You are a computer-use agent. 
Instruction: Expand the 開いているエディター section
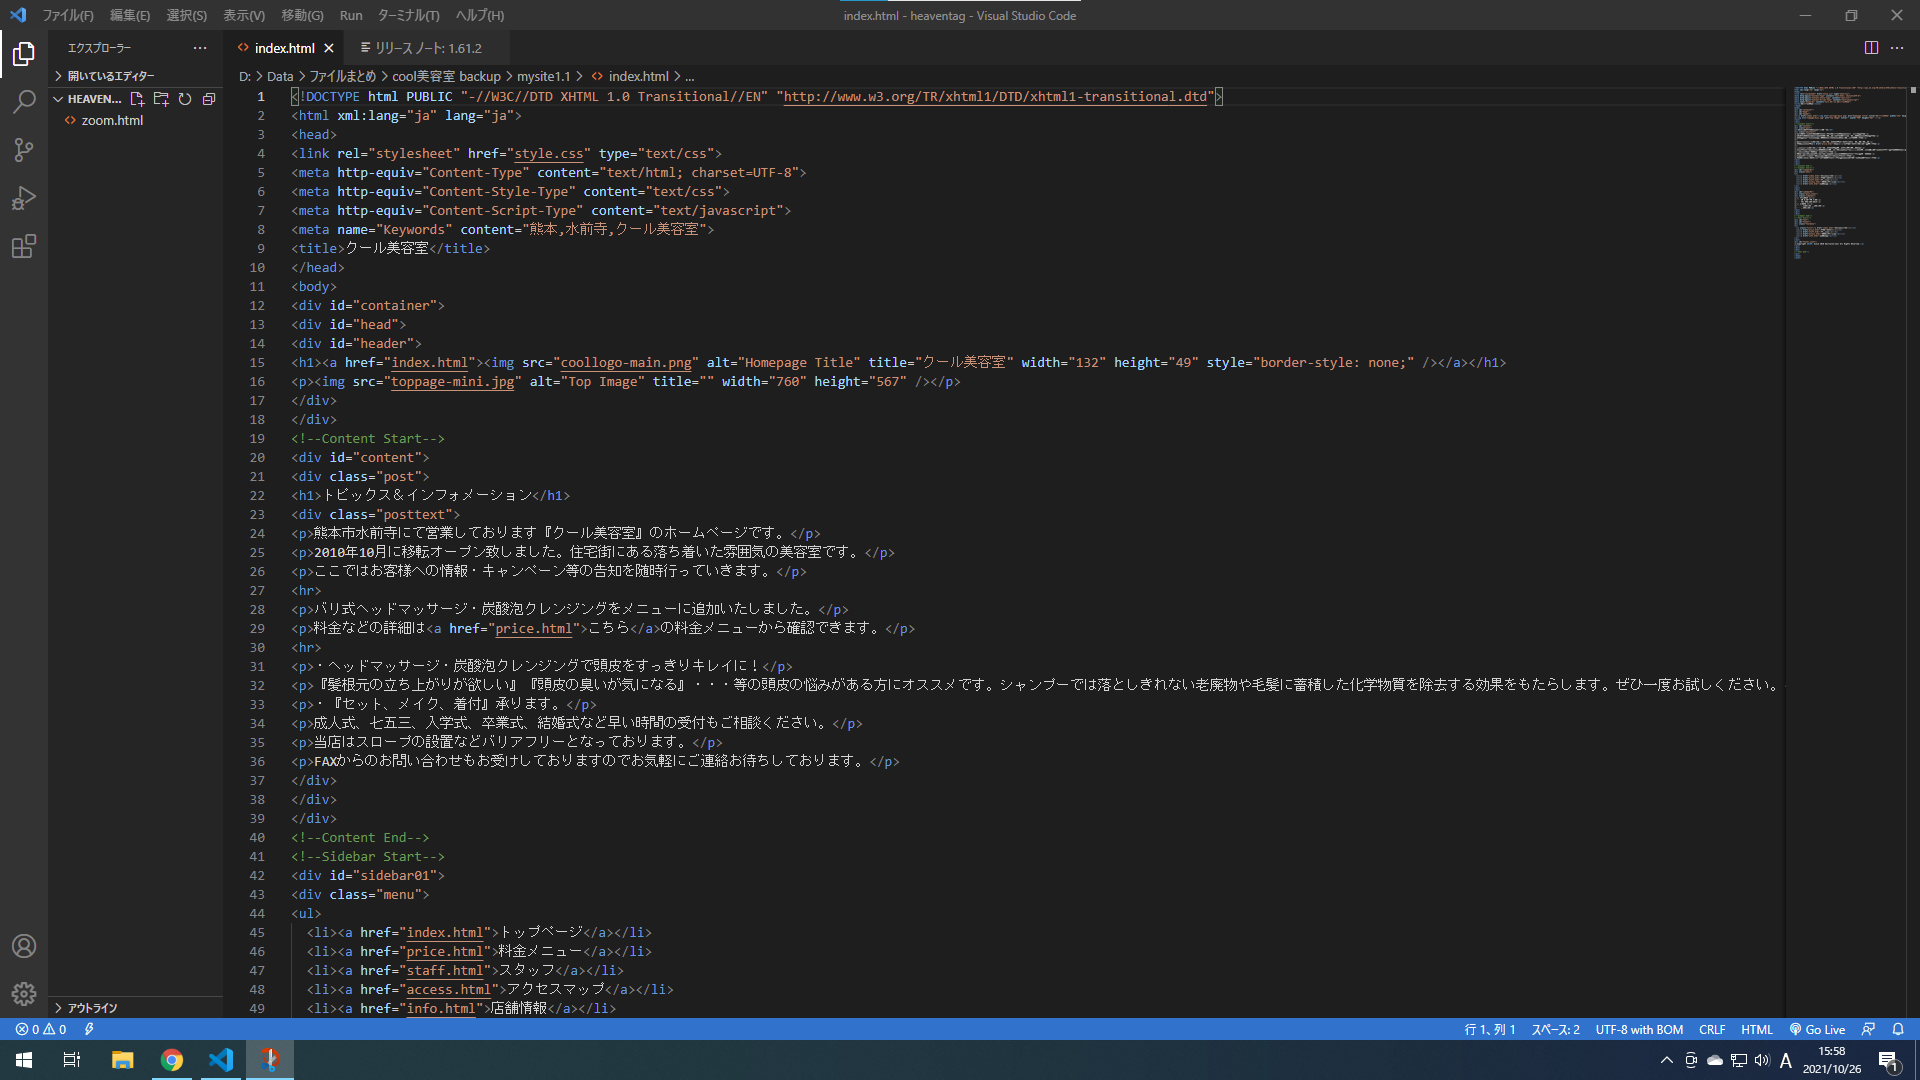tap(110, 76)
